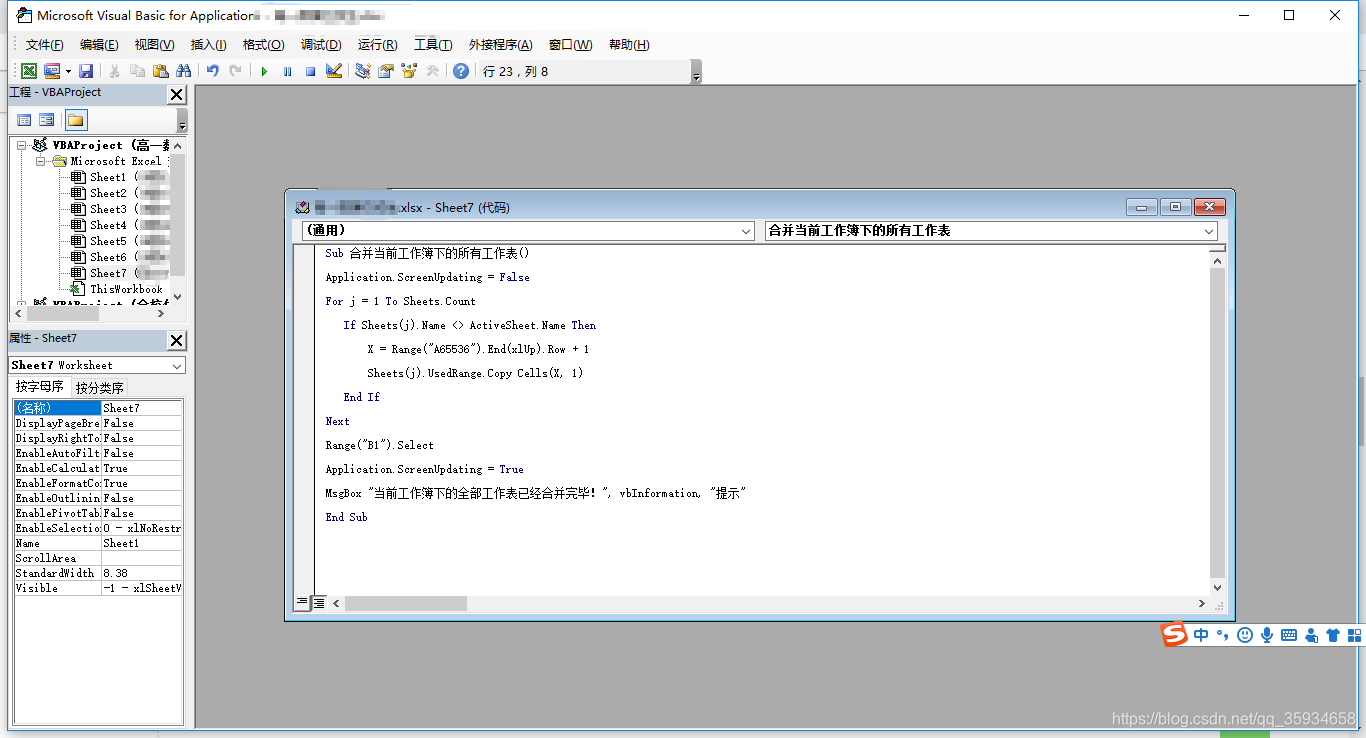Click the code window horizontal scrollbar
The width and height of the screenshot is (1366, 738).
[406, 603]
